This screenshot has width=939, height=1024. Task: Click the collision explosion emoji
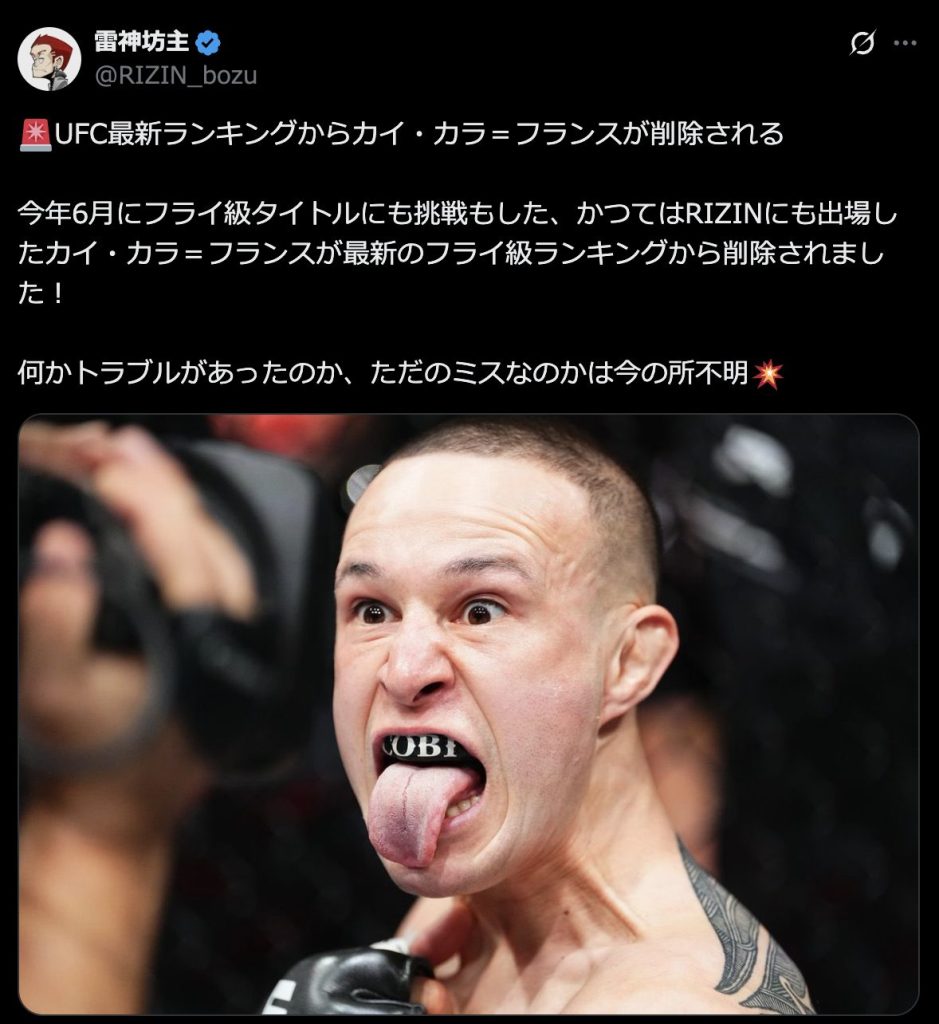tap(768, 374)
